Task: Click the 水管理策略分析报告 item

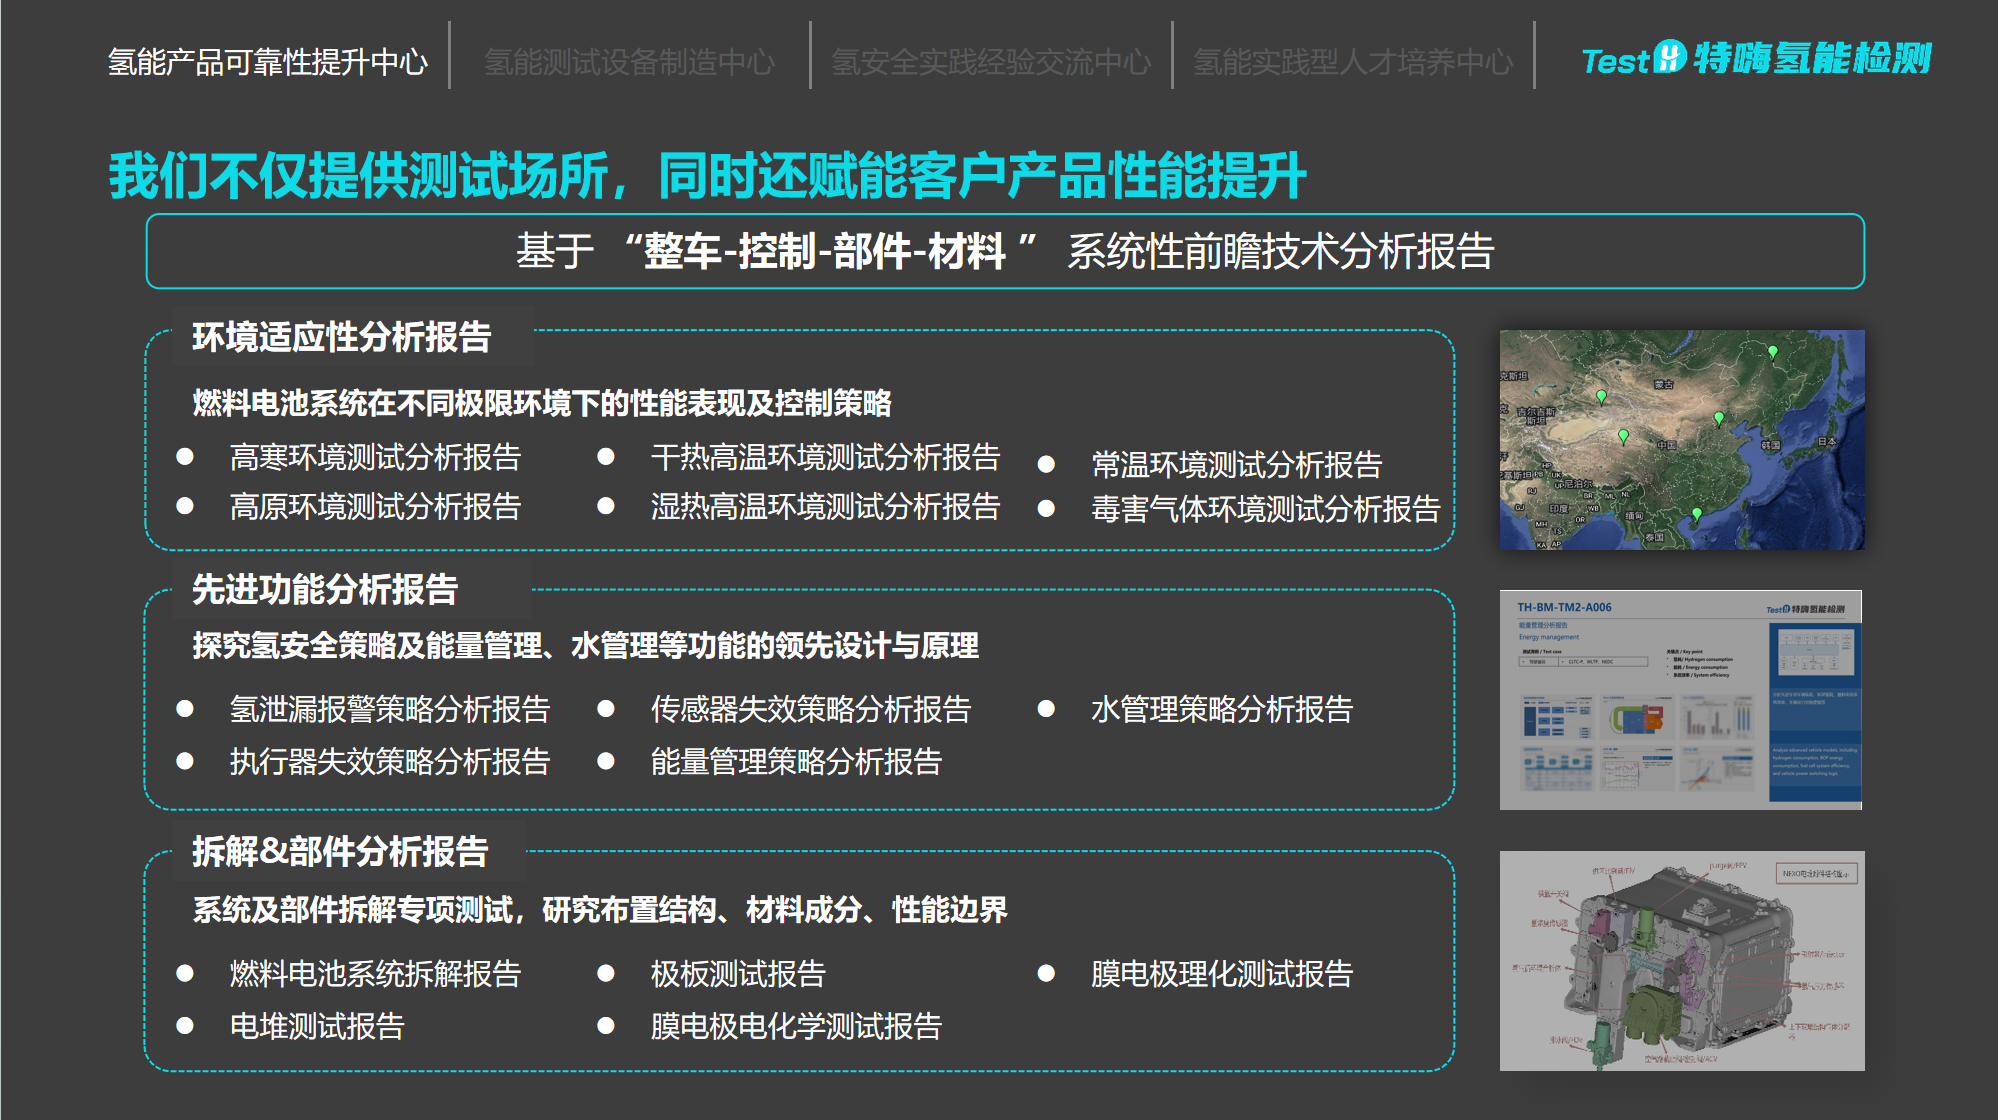Action: click(1221, 709)
